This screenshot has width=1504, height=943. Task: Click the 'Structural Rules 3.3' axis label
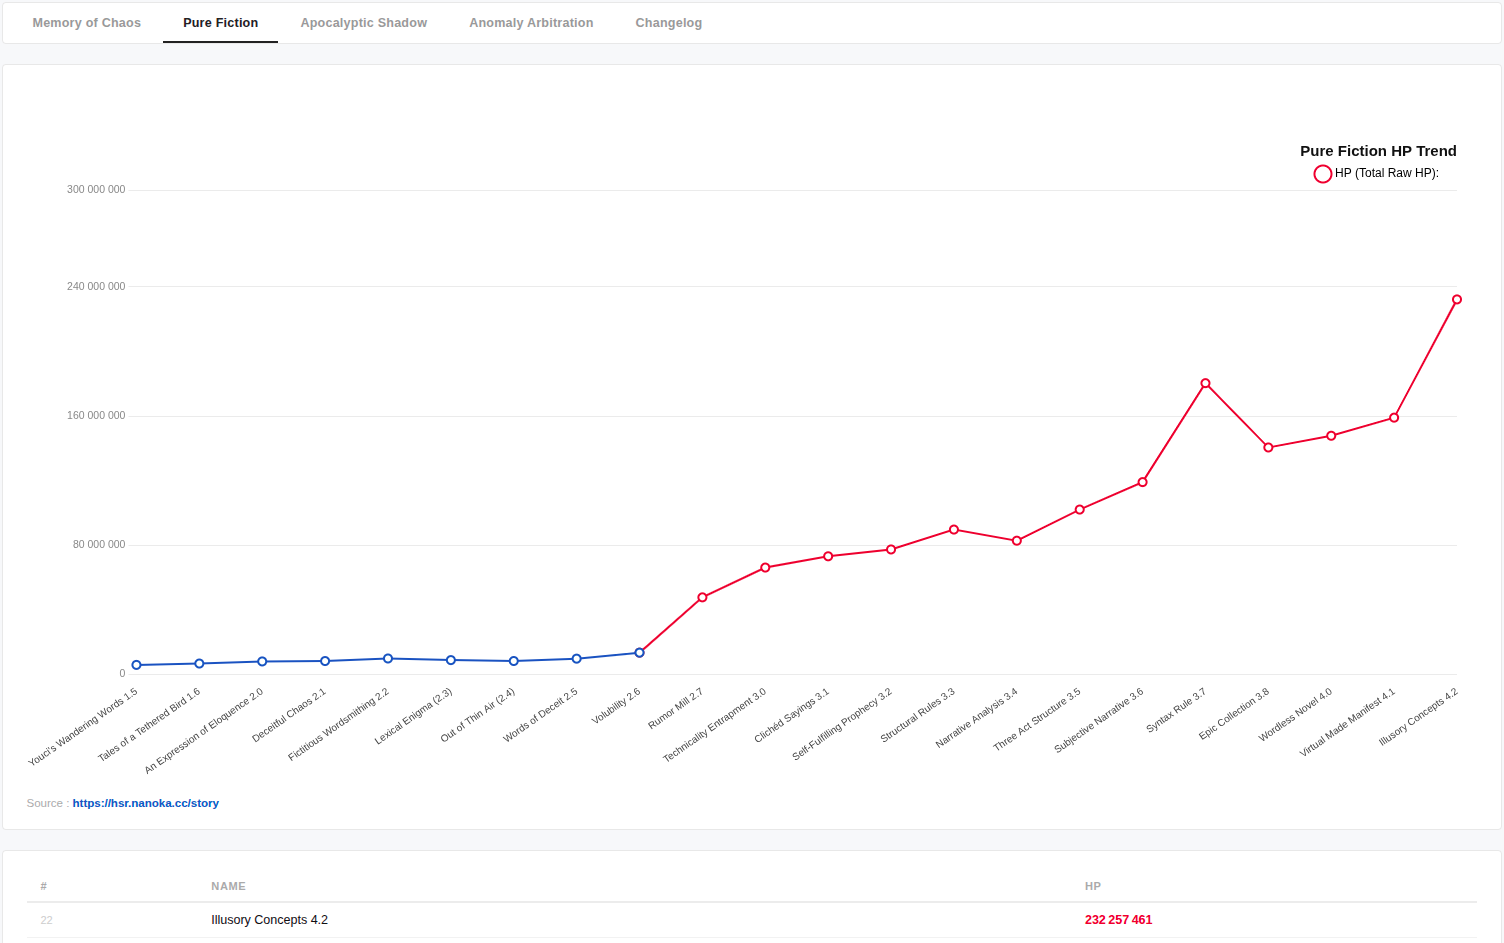[x=918, y=715]
